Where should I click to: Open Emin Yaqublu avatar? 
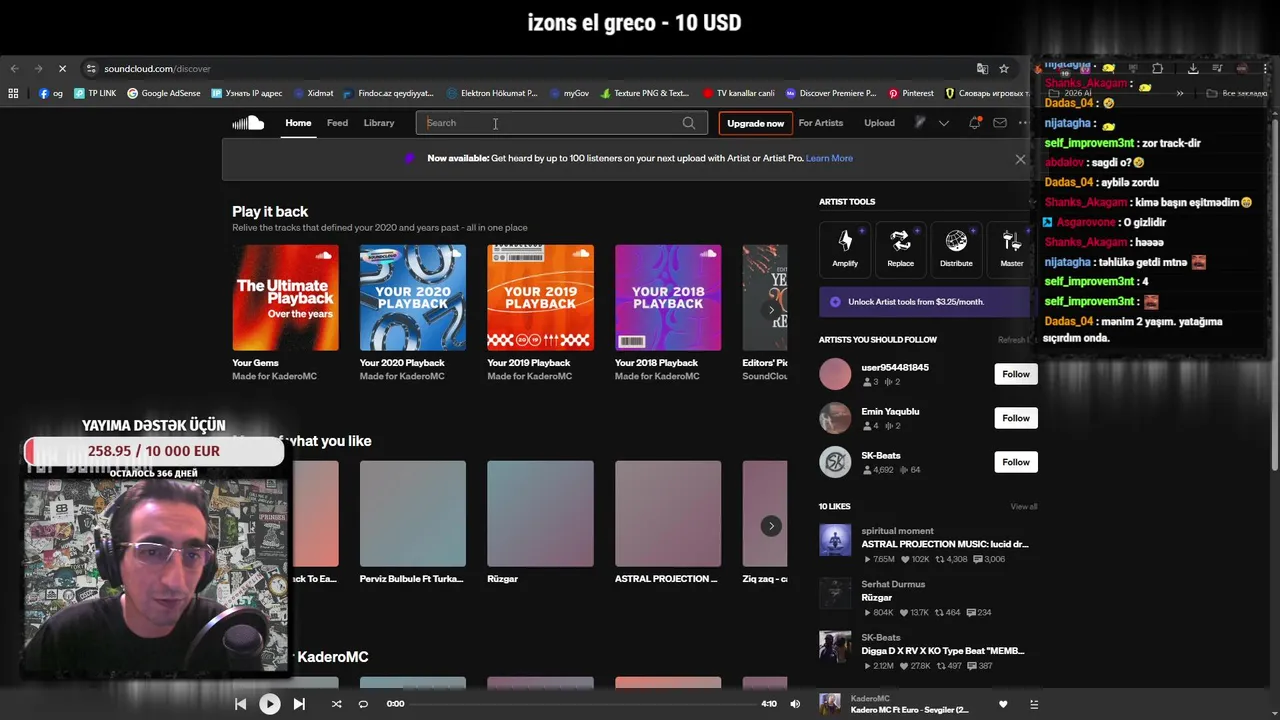[835, 418]
